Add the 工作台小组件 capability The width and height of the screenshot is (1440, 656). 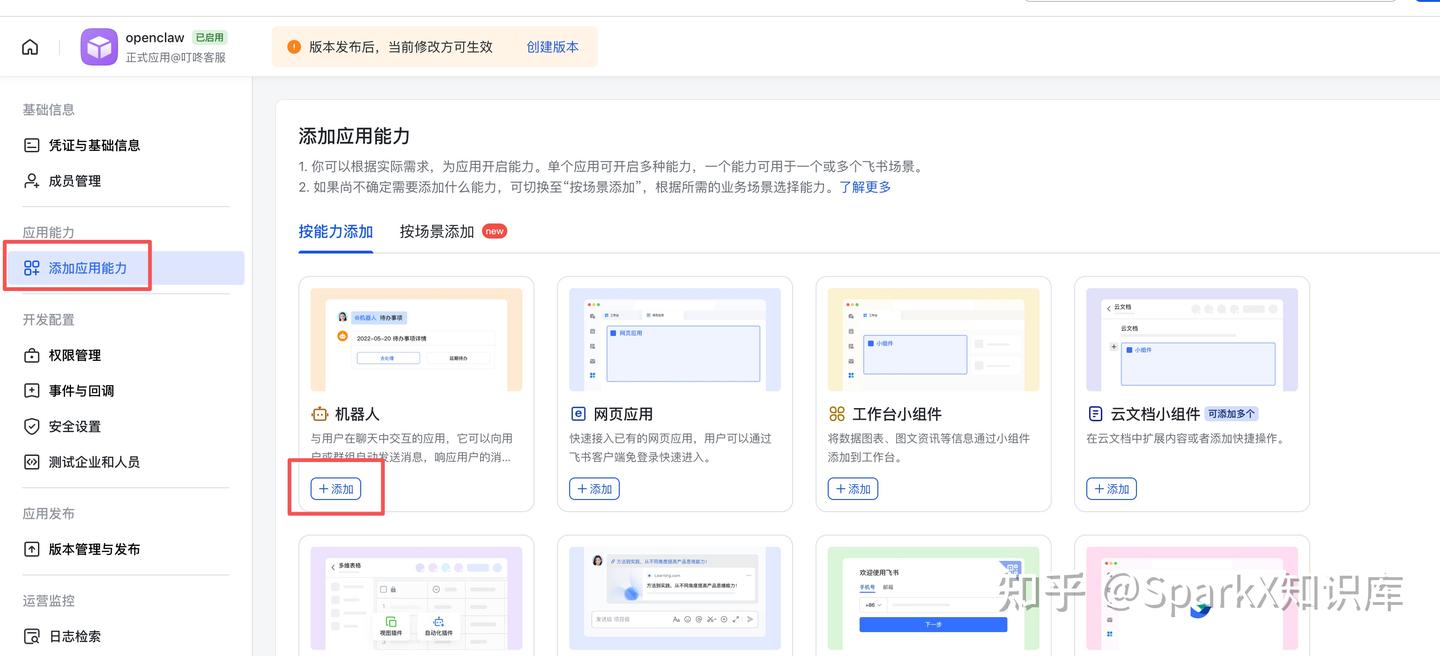(853, 489)
